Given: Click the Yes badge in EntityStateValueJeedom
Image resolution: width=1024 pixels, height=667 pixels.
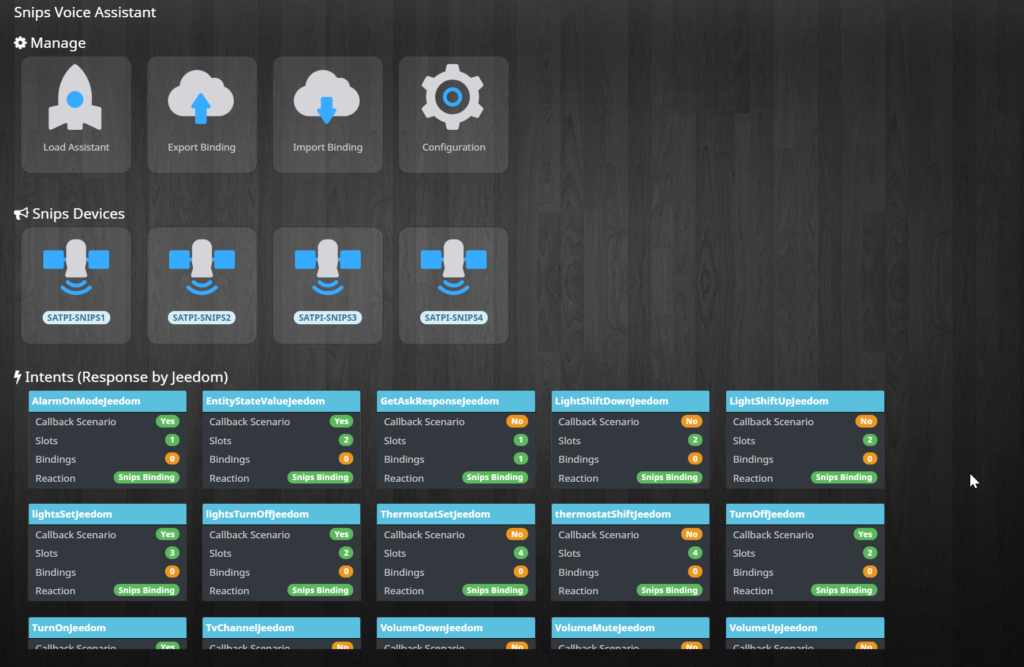Looking at the screenshot, I should click(x=342, y=421).
